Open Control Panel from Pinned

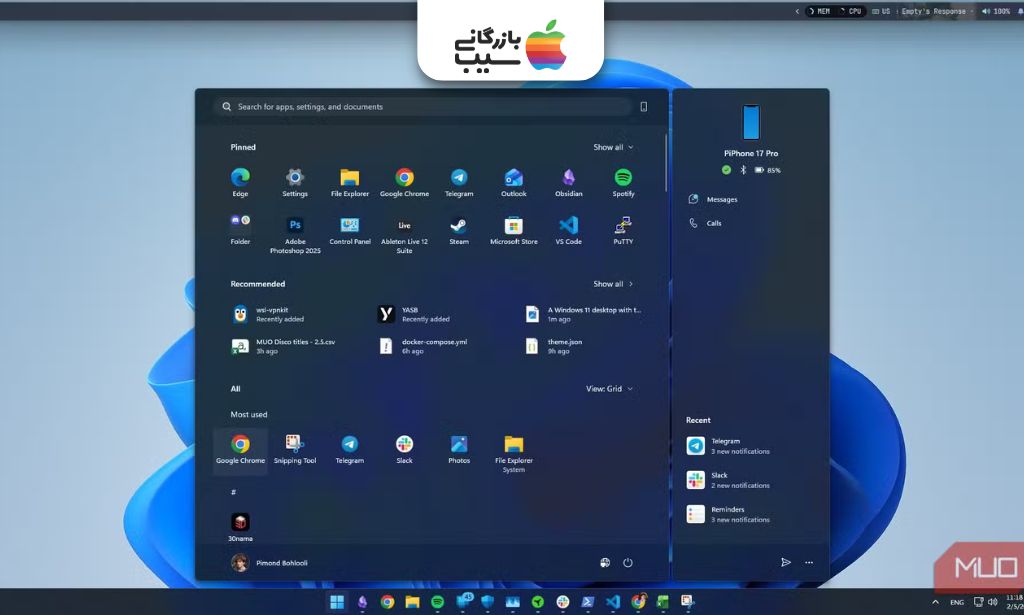(350, 230)
